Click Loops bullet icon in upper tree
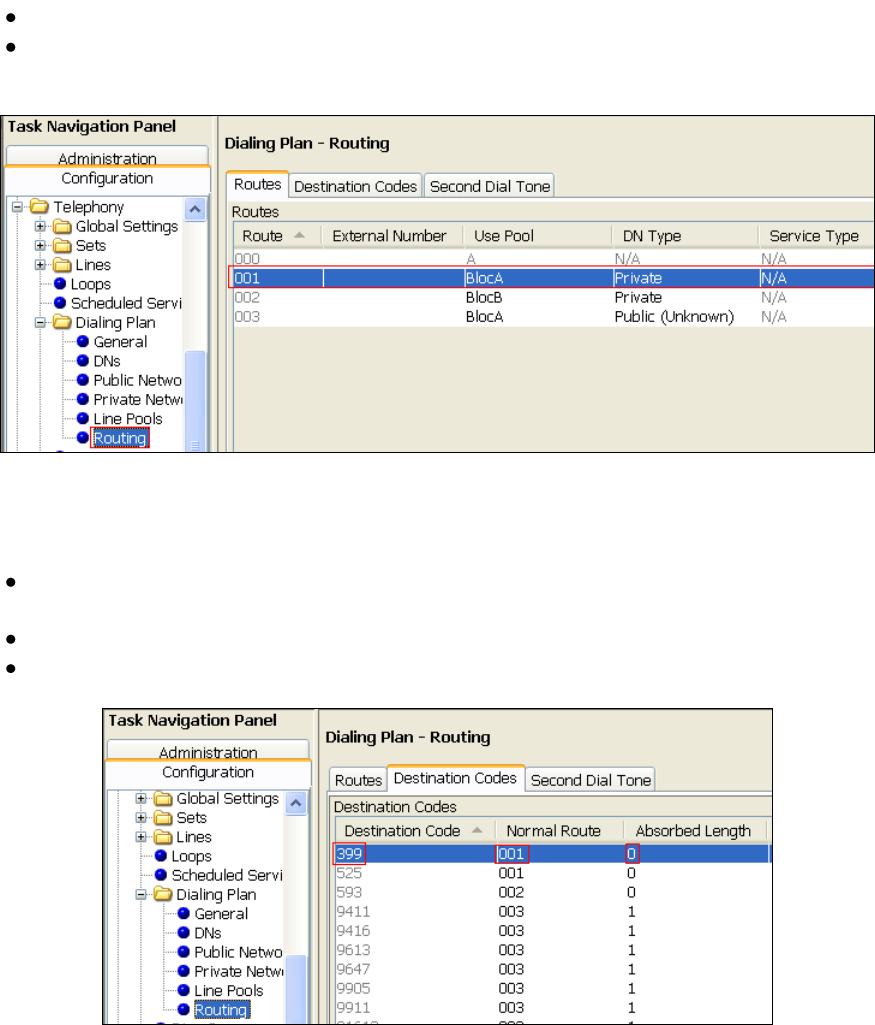The image size is (875, 1025). pyautogui.click(x=60, y=284)
